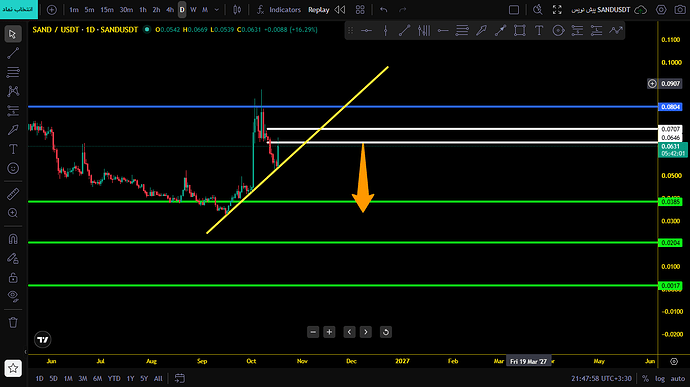This screenshot has width=690, height=387.
Task: Select the daily D timeframe
Action: tap(182, 10)
